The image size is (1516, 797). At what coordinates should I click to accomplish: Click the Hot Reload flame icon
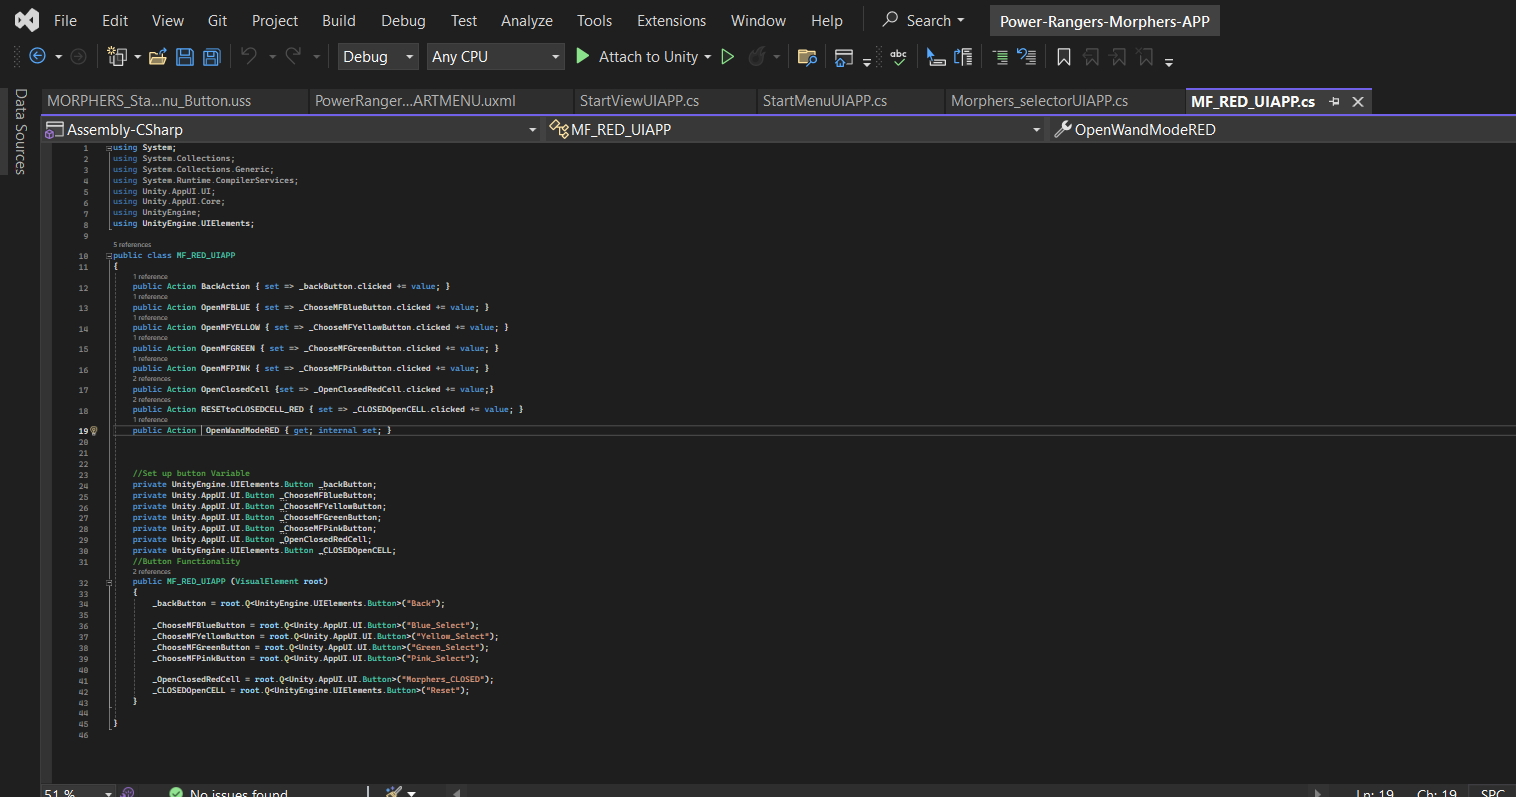click(757, 57)
